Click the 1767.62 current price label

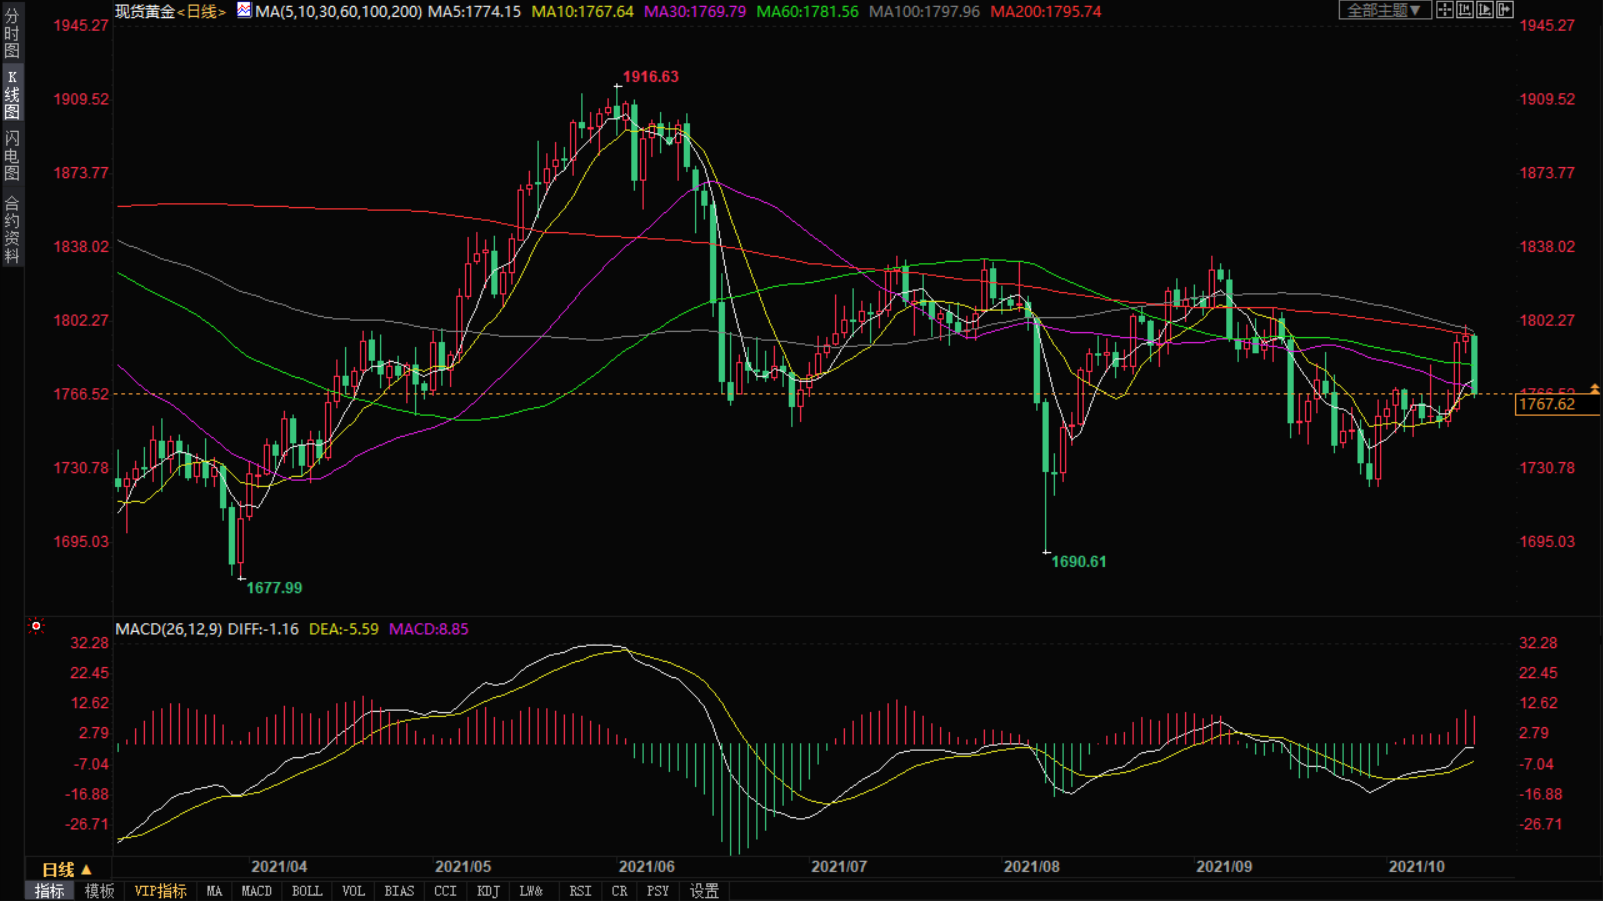pyautogui.click(x=1547, y=405)
